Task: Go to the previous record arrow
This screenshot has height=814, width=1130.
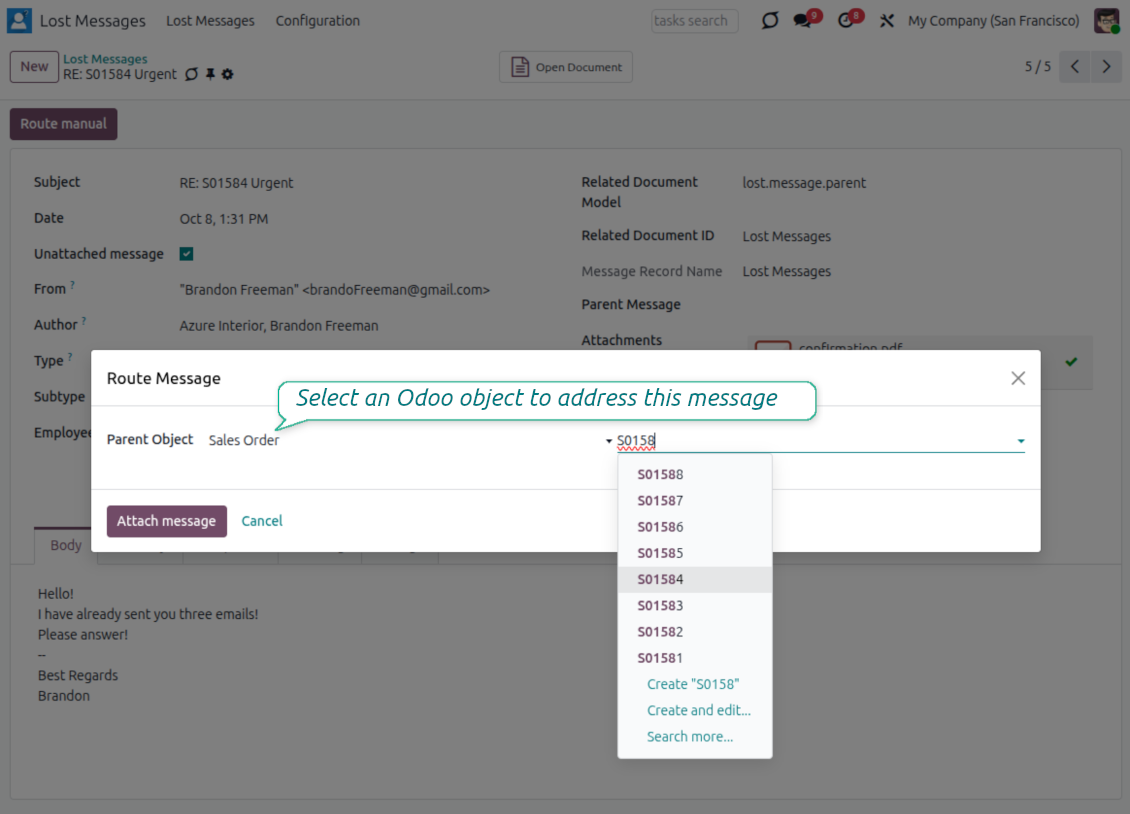Action: (1075, 67)
